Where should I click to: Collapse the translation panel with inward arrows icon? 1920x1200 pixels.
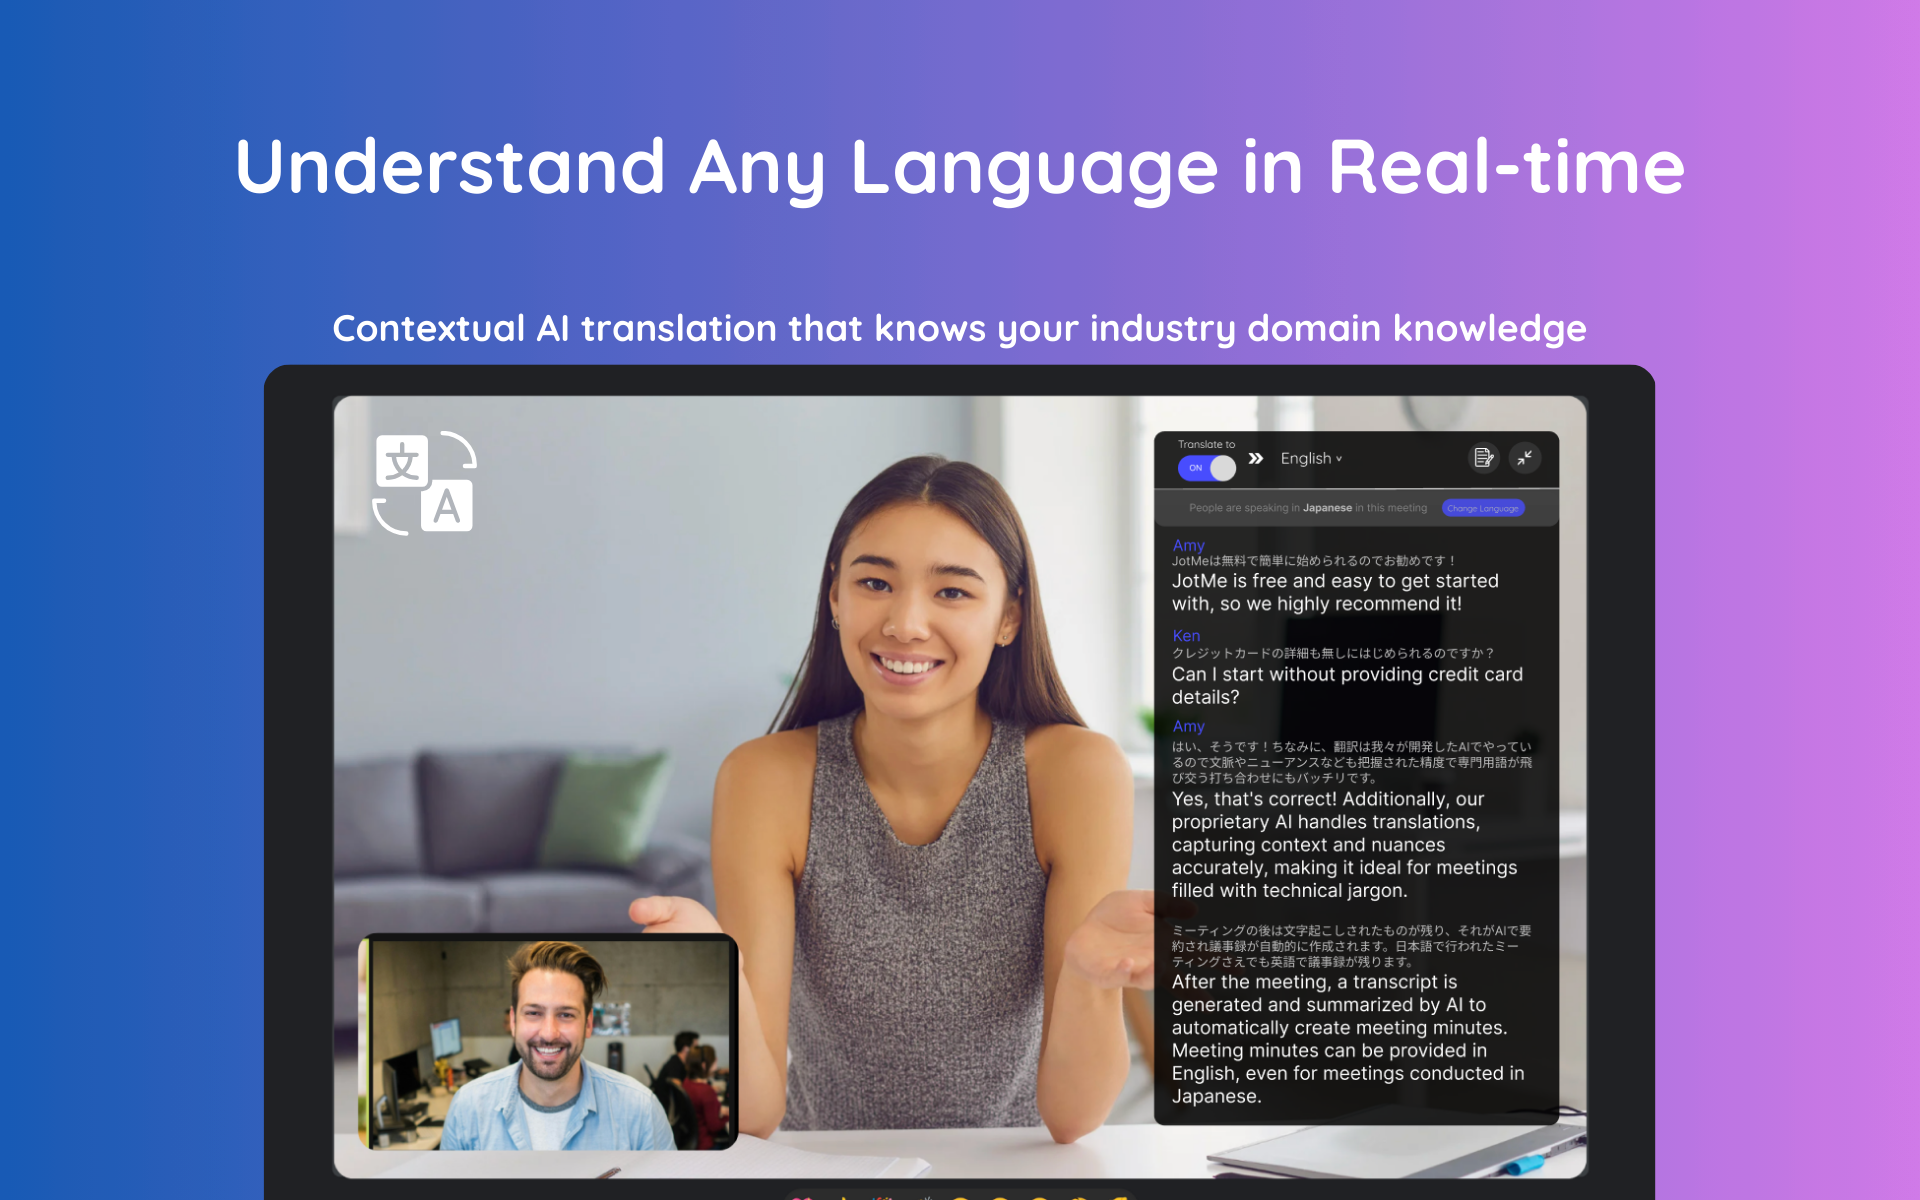click(x=1525, y=458)
